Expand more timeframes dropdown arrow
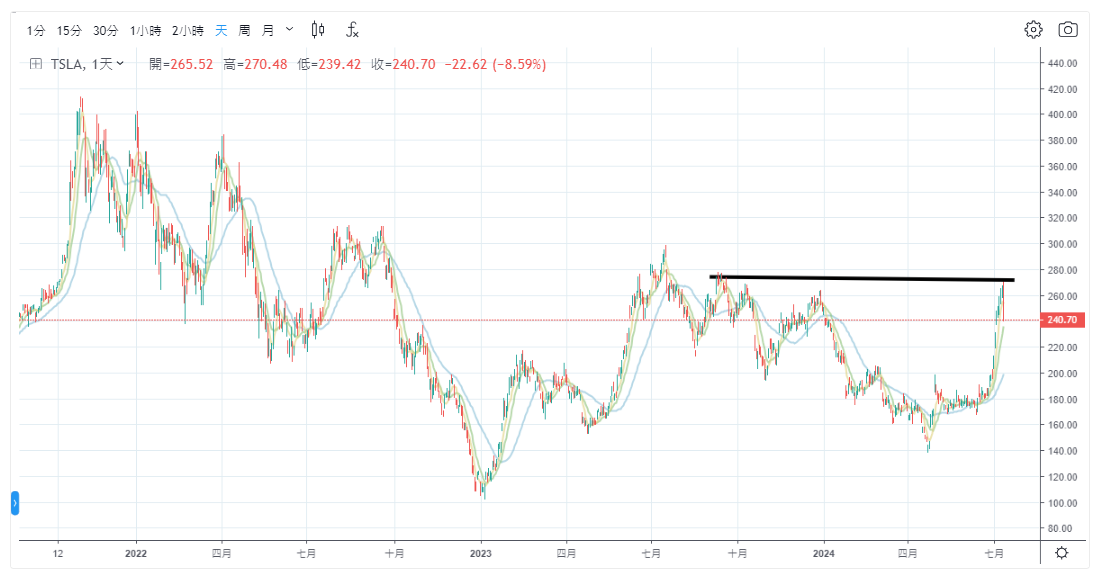1093x577 pixels. [290, 30]
